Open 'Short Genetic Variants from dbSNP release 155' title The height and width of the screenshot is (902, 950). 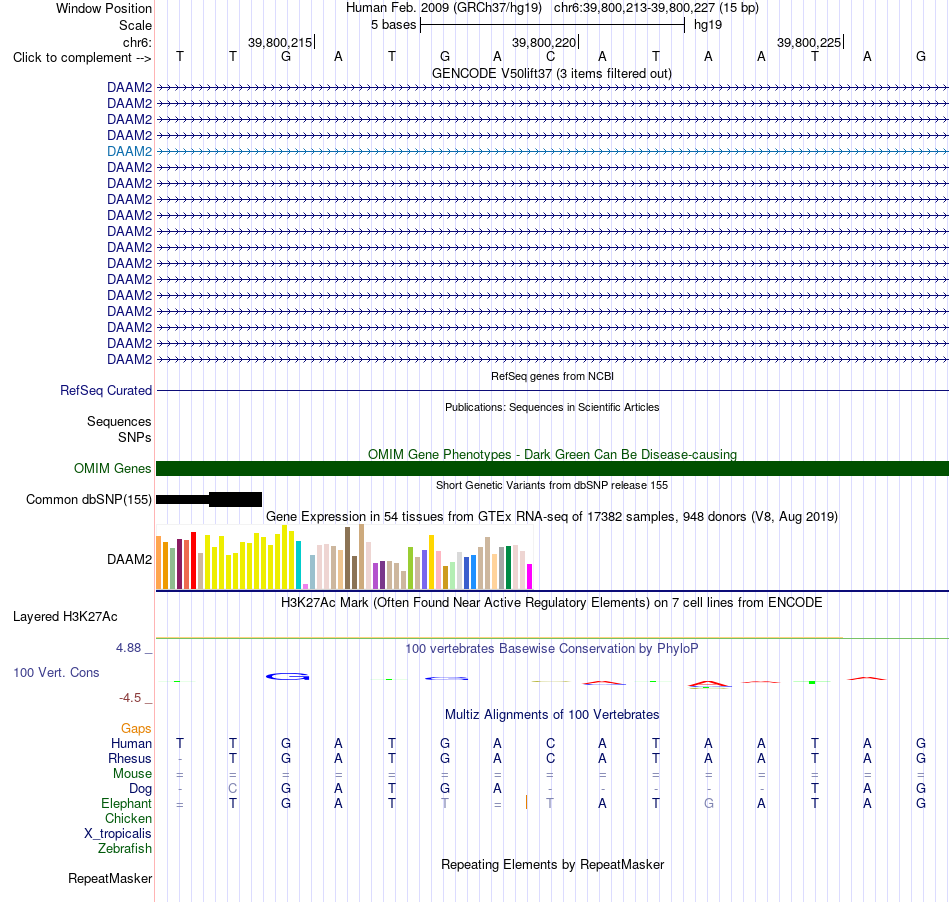(552, 485)
